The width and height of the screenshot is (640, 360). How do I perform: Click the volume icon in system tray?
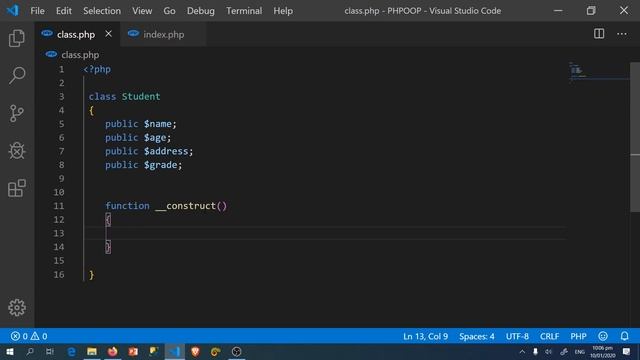549,351
